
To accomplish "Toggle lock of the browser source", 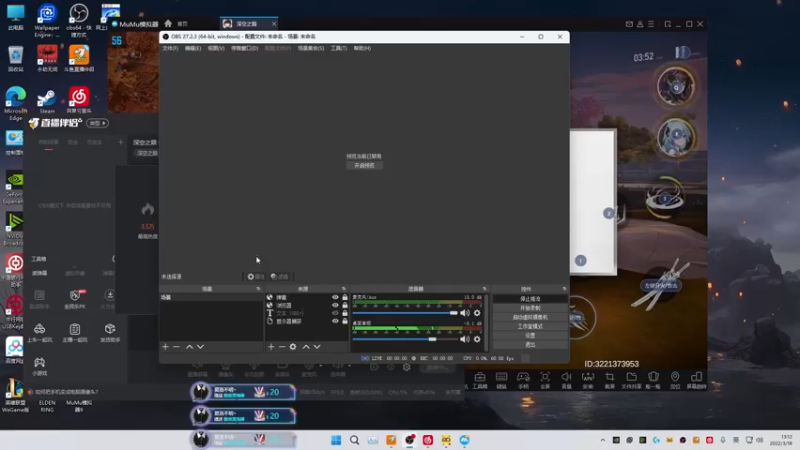I will 345,305.
